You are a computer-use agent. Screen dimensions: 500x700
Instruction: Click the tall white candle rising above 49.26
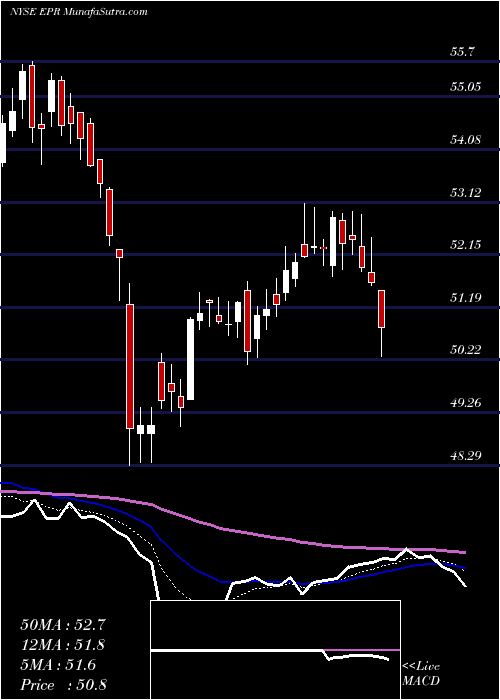pyautogui.click(x=191, y=359)
